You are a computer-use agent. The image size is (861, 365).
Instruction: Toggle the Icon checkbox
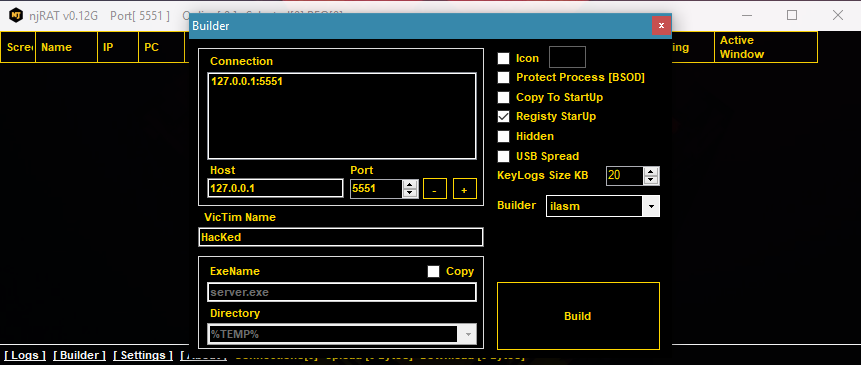point(504,58)
